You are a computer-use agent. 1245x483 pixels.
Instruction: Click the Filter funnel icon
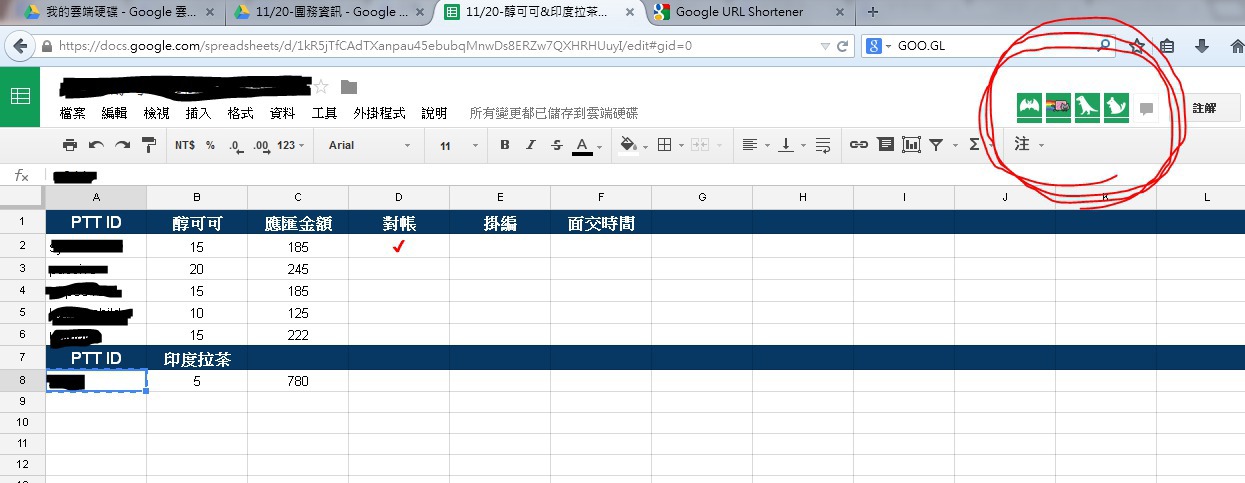point(941,145)
